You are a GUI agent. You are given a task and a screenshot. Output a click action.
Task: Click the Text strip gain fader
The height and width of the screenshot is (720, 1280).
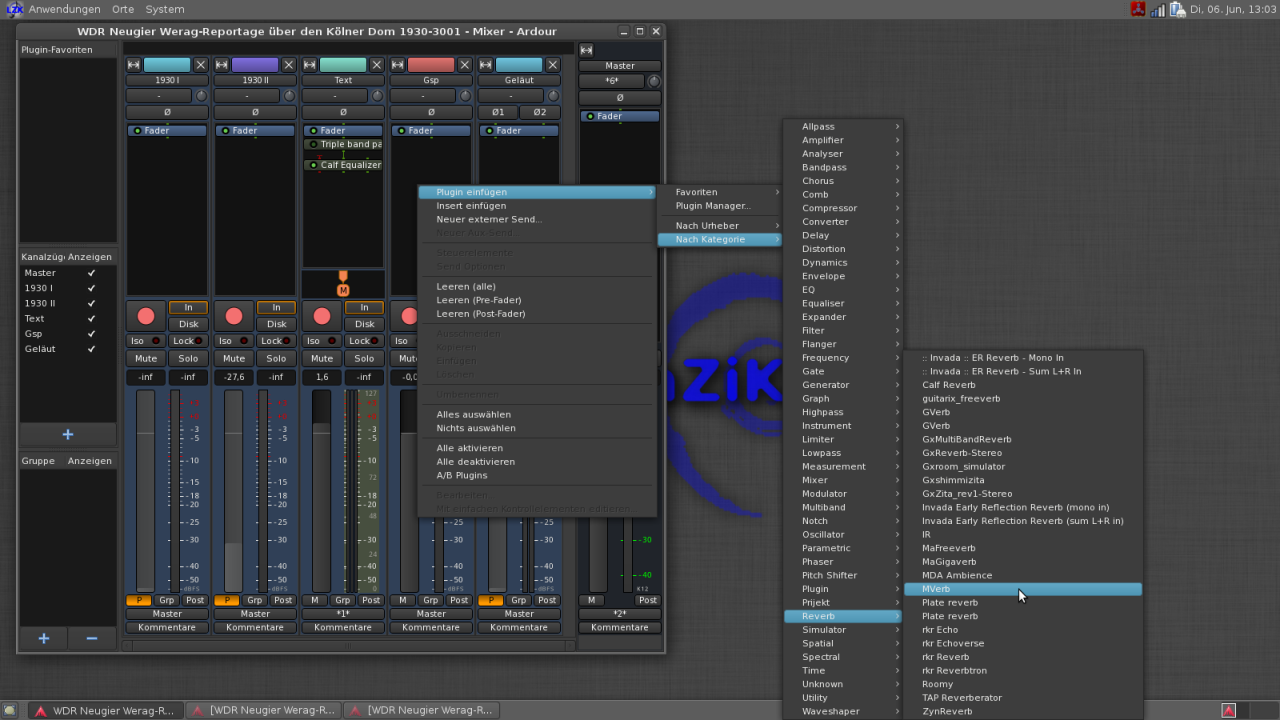coord(322,490)
